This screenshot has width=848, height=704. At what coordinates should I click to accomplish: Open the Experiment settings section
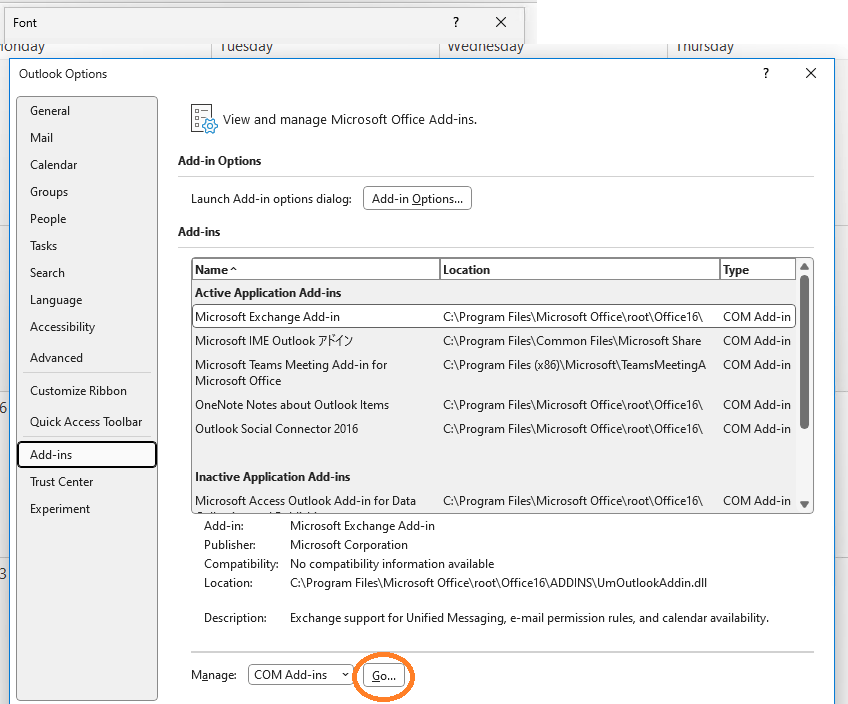point(60,508)
